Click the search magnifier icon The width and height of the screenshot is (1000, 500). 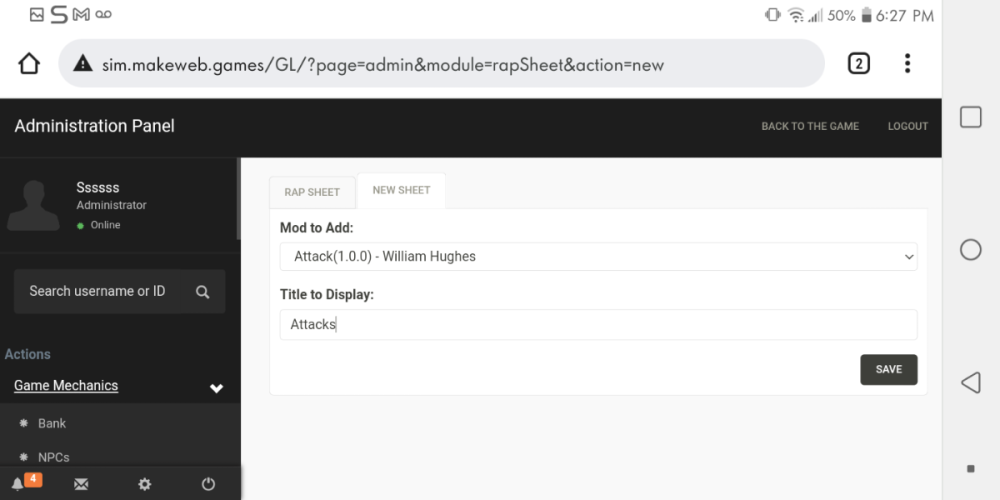click(x=202, y=292)
